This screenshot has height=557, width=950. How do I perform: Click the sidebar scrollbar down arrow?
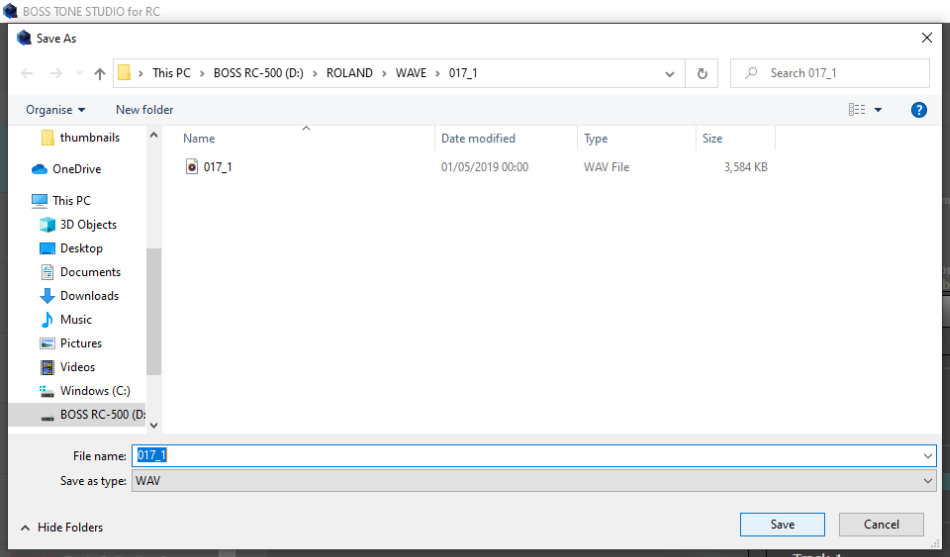pos(154,425)
